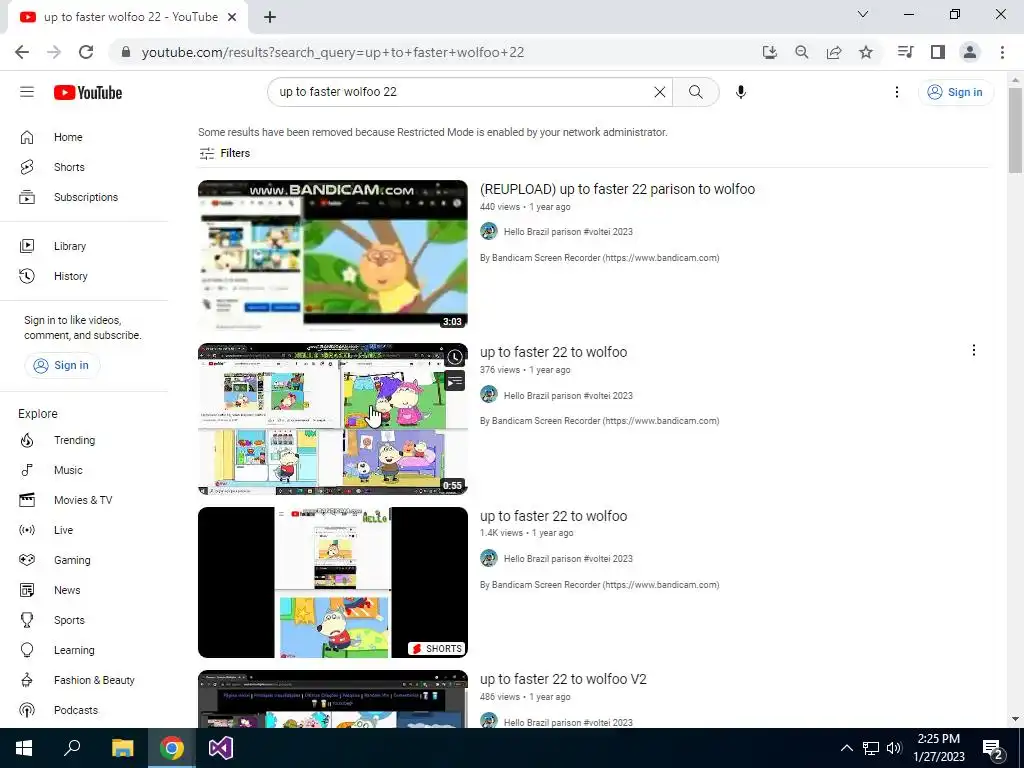1024x768 pixels.
Task: Open Visual Studio from taskbar
Action: (221, 748)
